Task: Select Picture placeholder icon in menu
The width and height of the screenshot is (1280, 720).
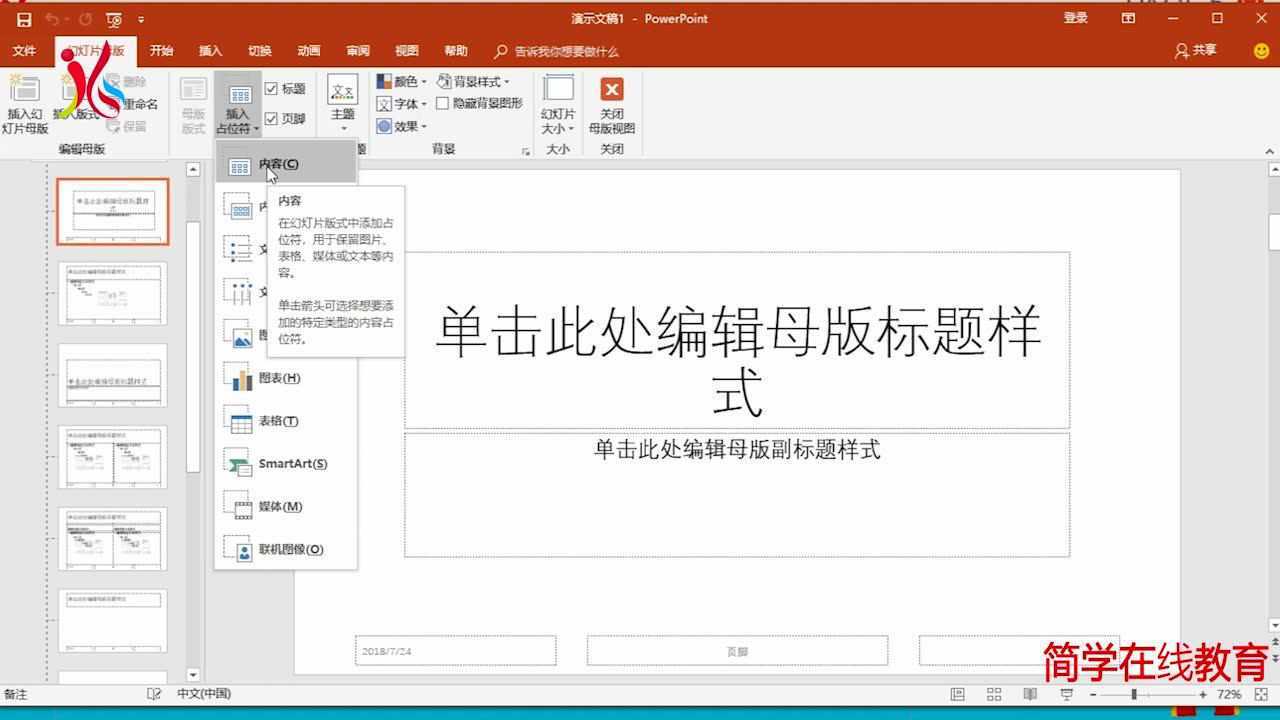Action: [x=240, y=335]
